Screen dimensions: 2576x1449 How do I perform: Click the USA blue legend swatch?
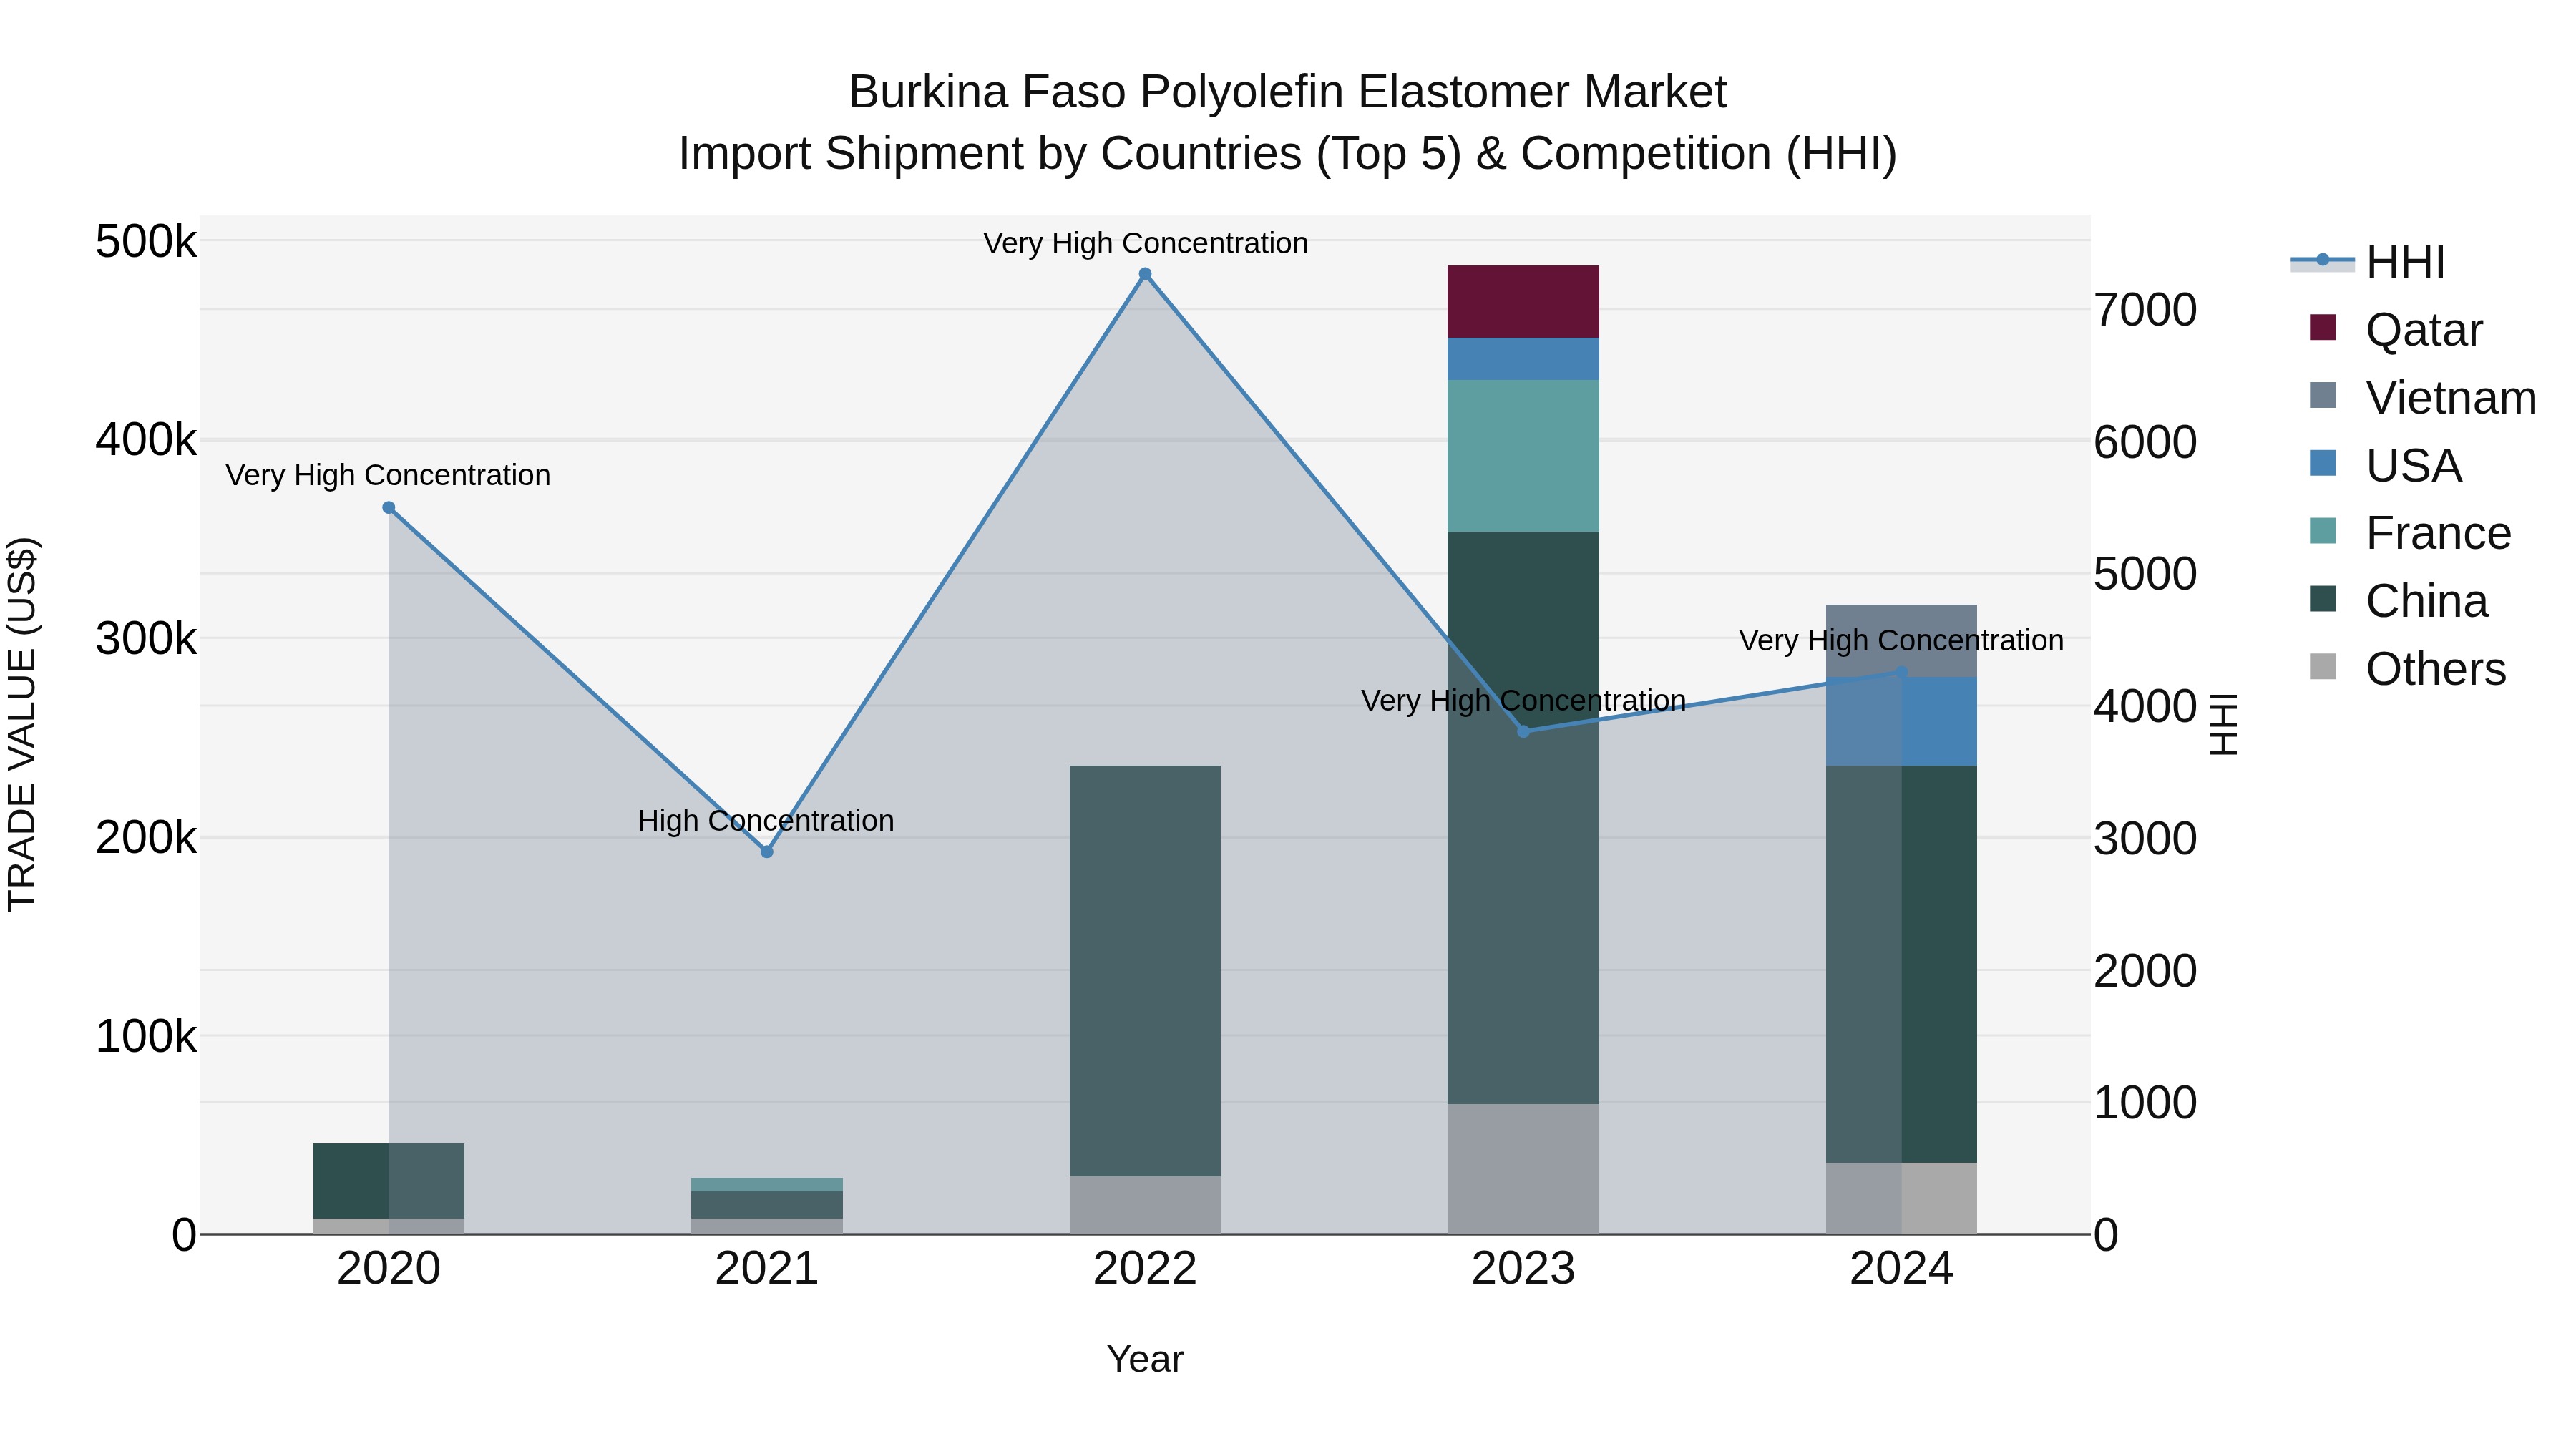(x=2323, y=463)
